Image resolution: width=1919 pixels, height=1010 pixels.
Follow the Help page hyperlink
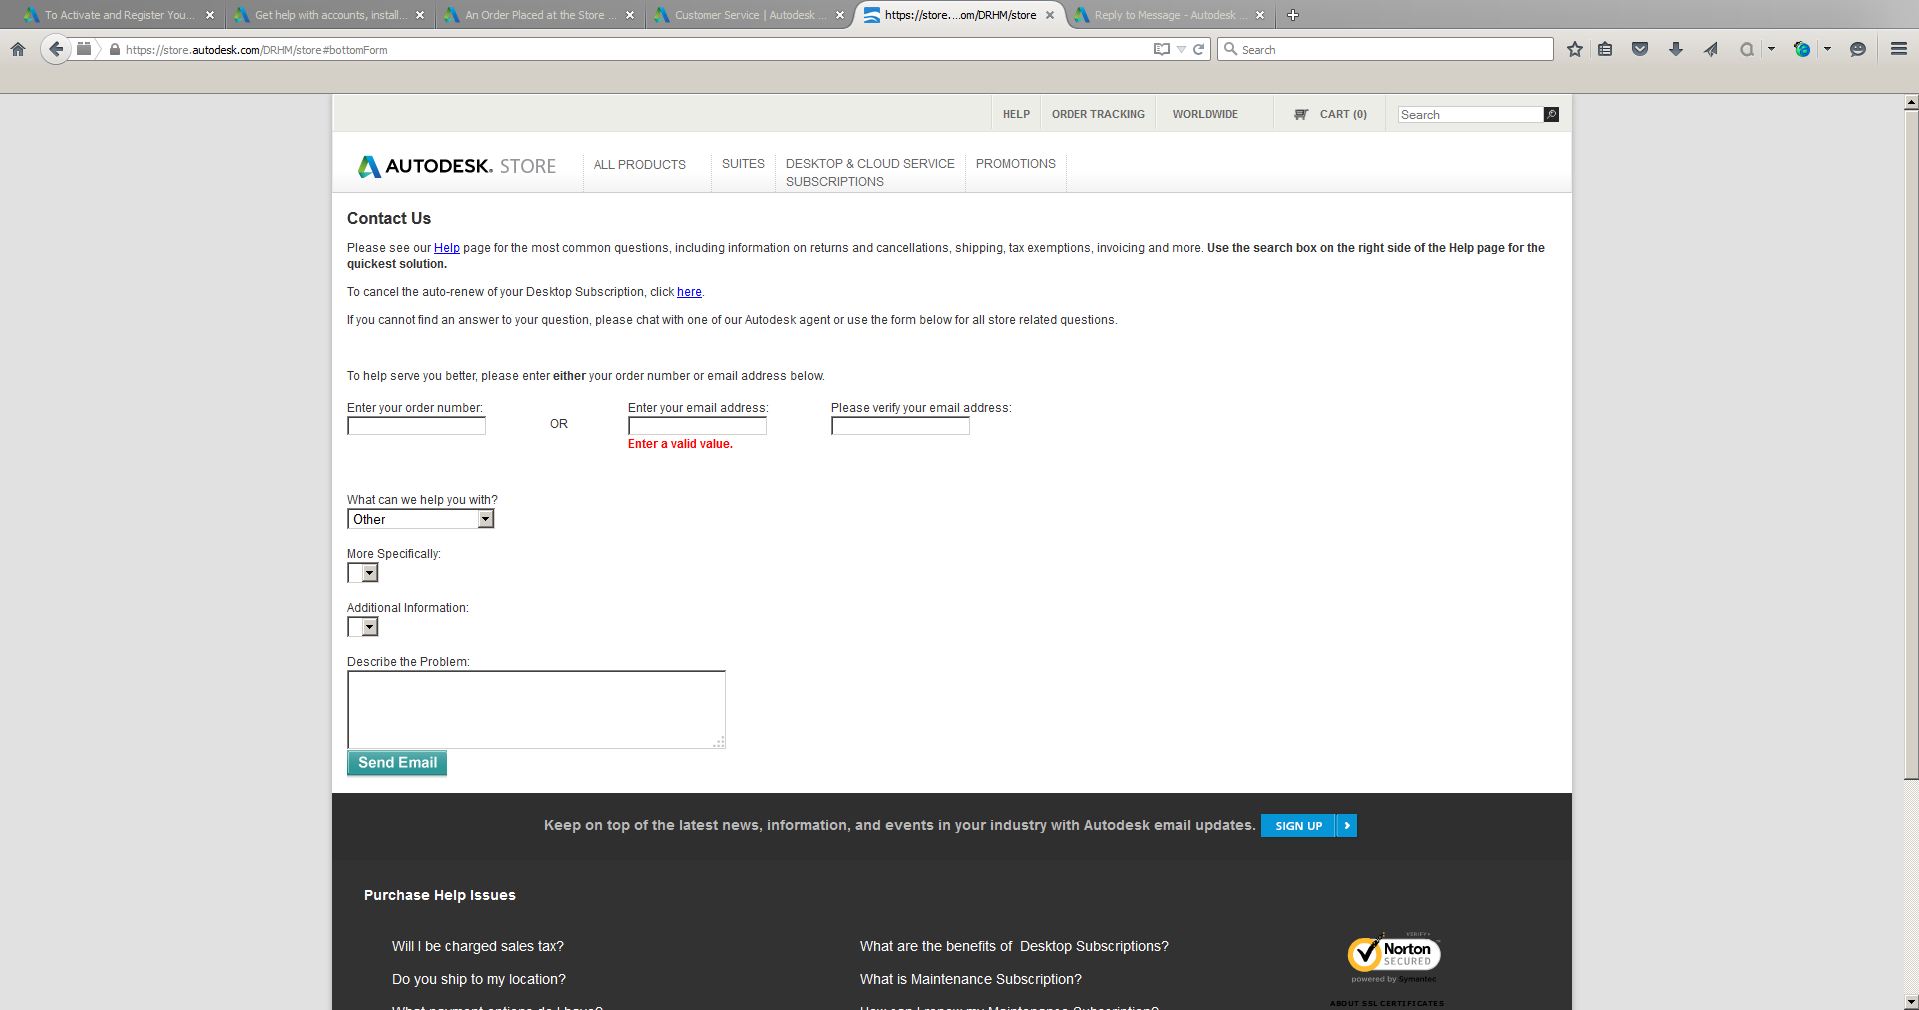coord(447,248)
